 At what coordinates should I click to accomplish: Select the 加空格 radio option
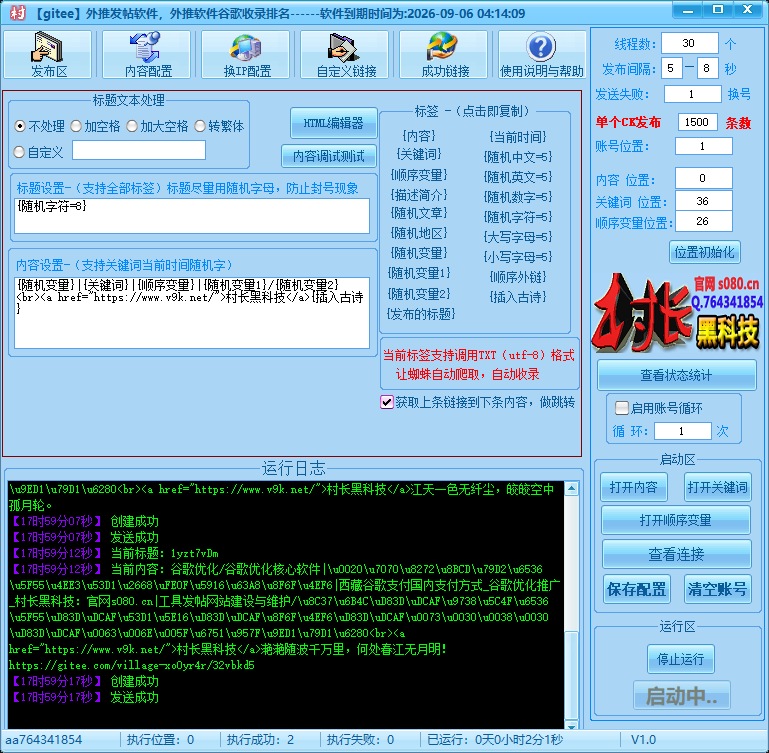(x=95, y=126)
